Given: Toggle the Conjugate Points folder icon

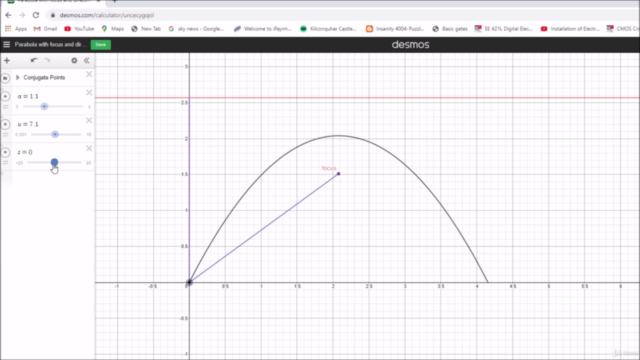Looking at the screenshot, I should [5, 78].
